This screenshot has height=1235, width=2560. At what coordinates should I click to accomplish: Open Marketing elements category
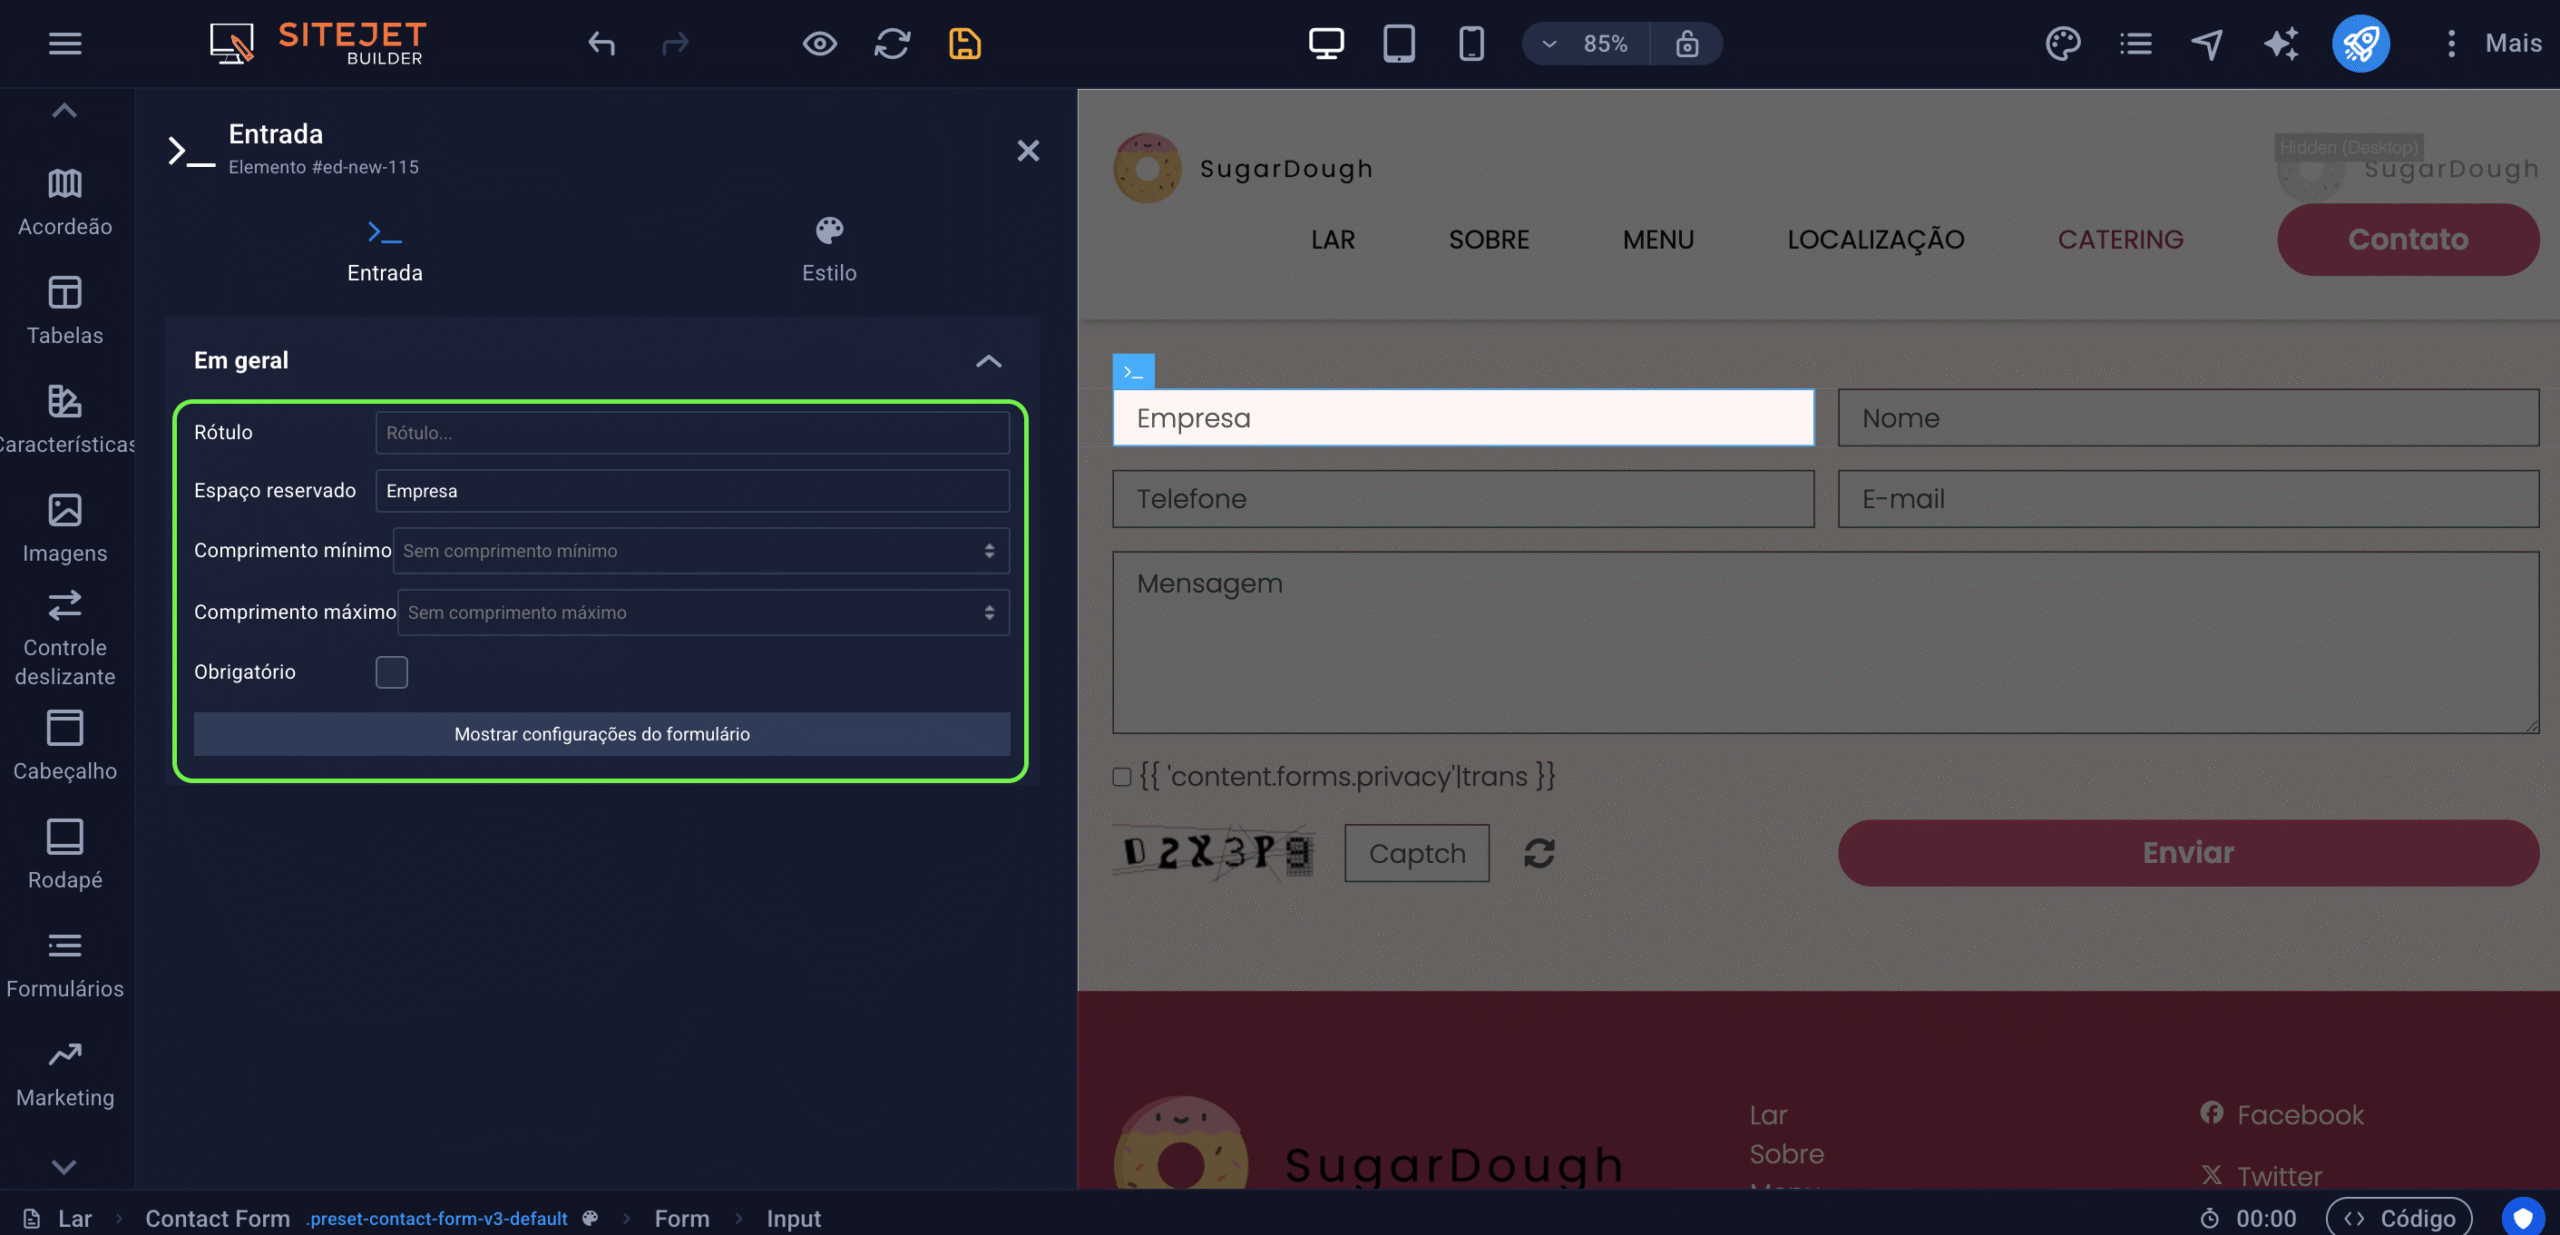[x=65, y=1073]
